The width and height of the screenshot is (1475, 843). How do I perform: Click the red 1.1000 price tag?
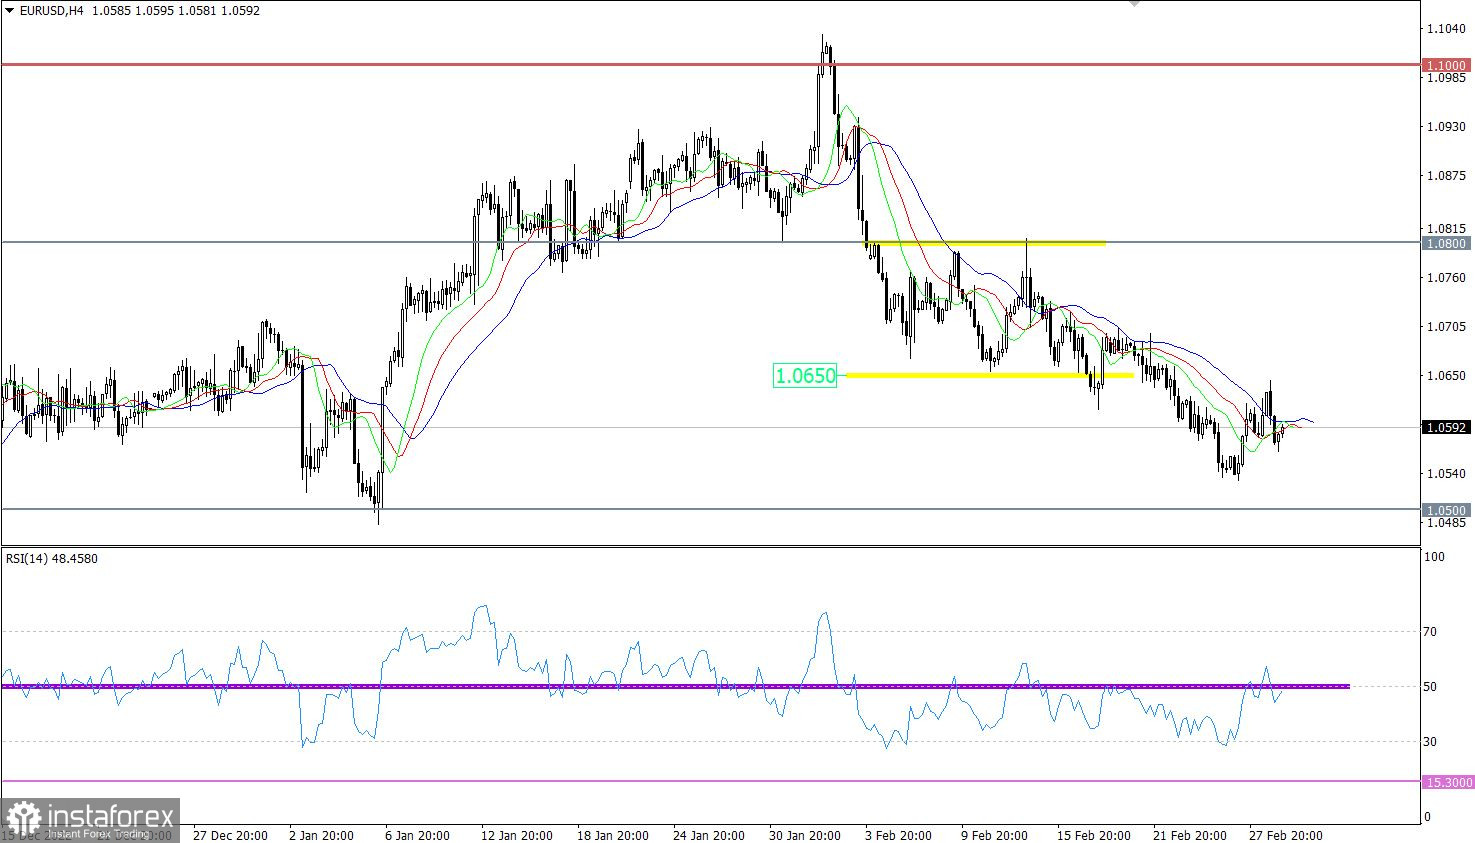pos(1447,65)
